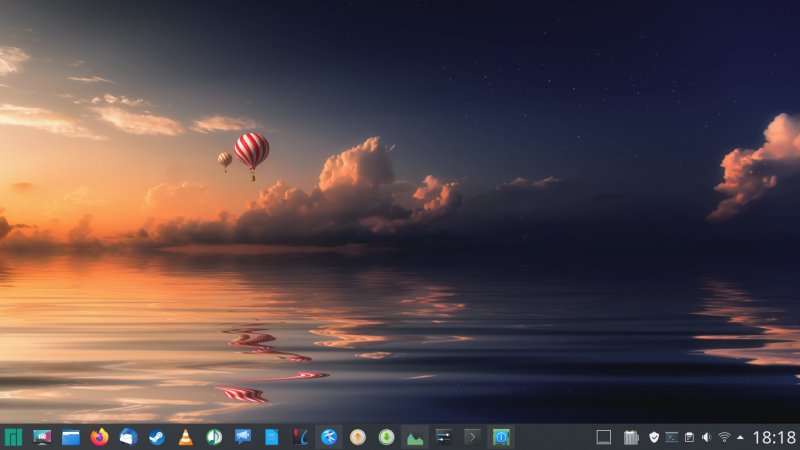Launch VLC media player
The height and width of the screenshot is (450, 800).
click(185, 437)
